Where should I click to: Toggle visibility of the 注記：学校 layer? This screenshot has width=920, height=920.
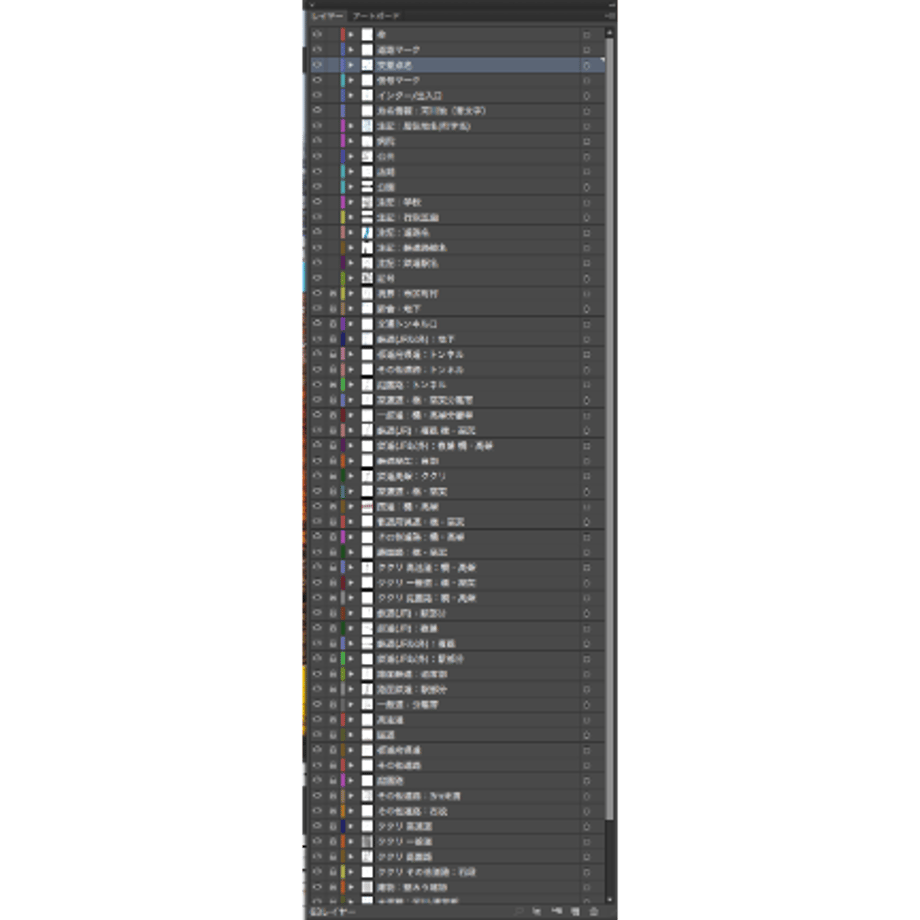[317, 202]
